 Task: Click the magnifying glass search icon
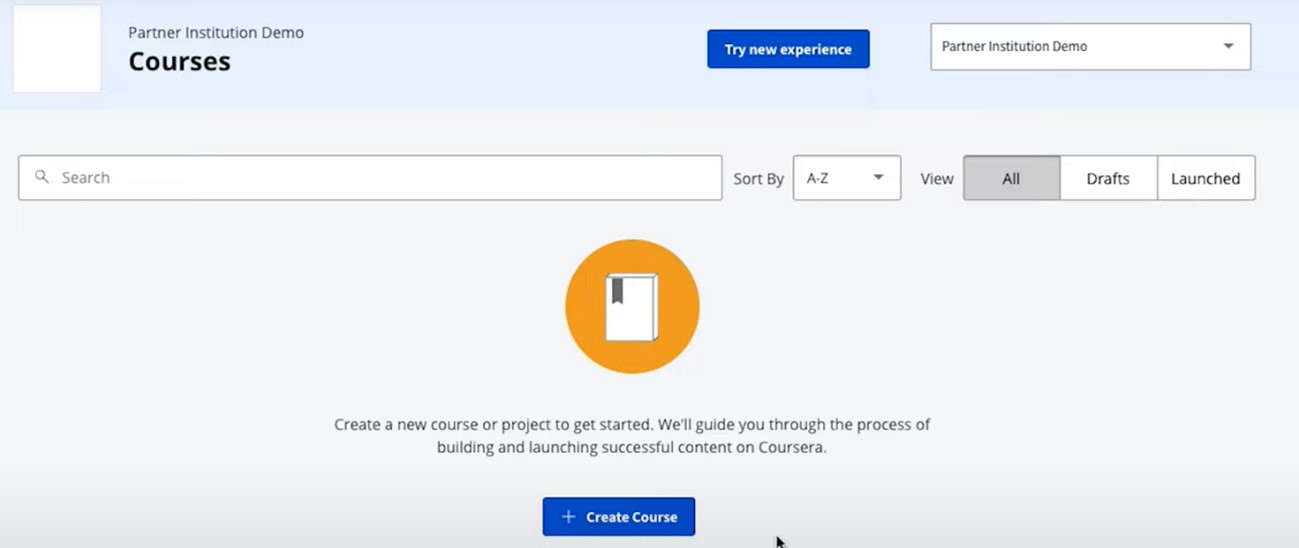pos(42,177)
